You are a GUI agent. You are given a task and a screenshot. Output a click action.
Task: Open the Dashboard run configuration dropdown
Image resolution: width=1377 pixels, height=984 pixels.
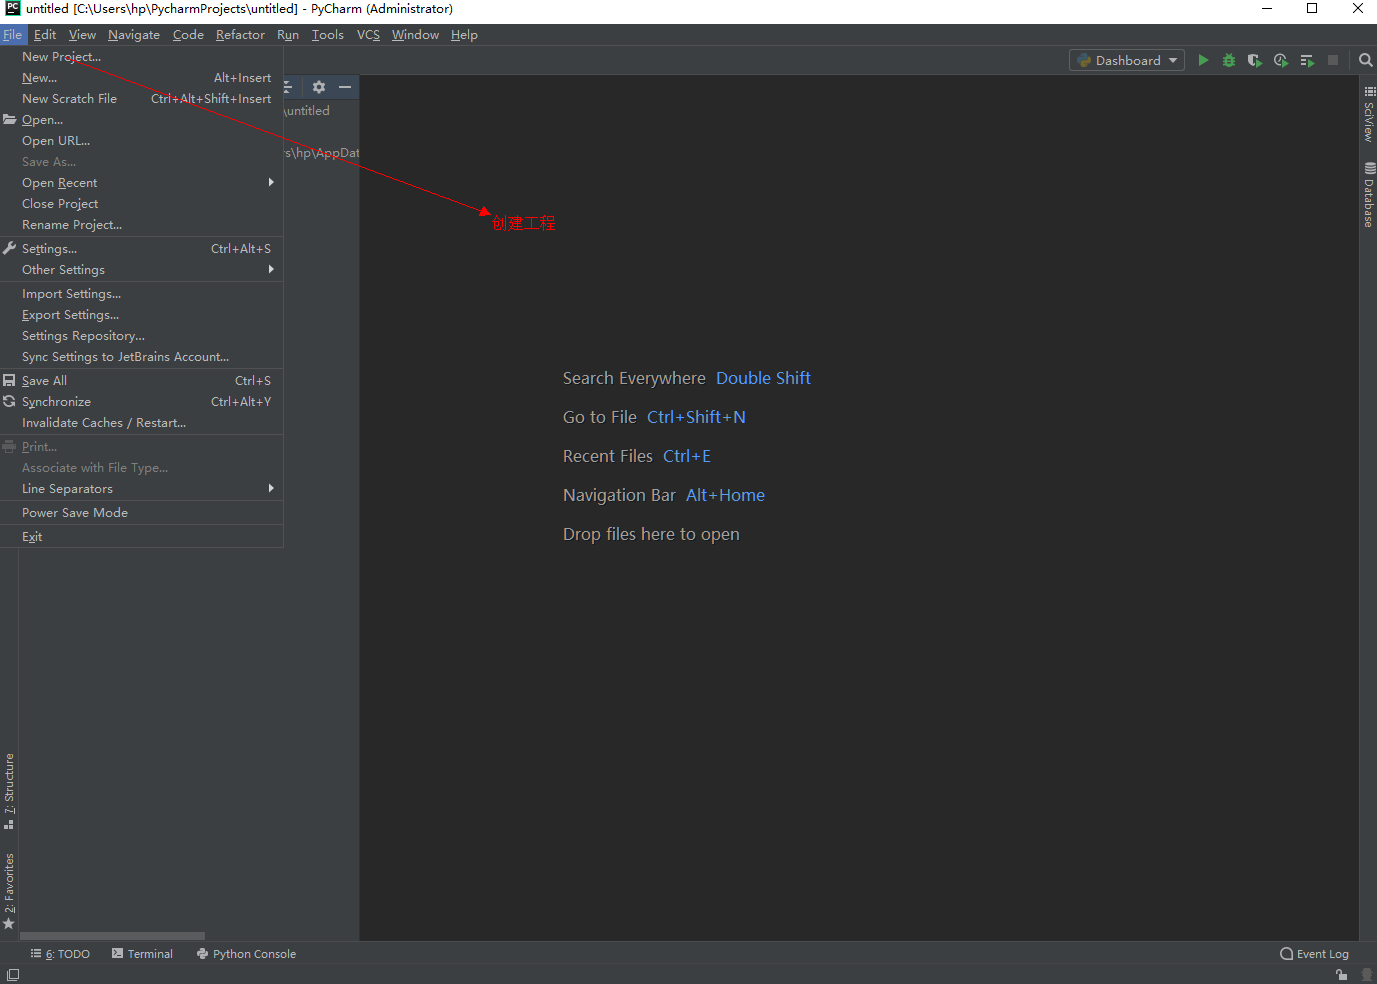pyautogui.click(x=1127, y=60)
